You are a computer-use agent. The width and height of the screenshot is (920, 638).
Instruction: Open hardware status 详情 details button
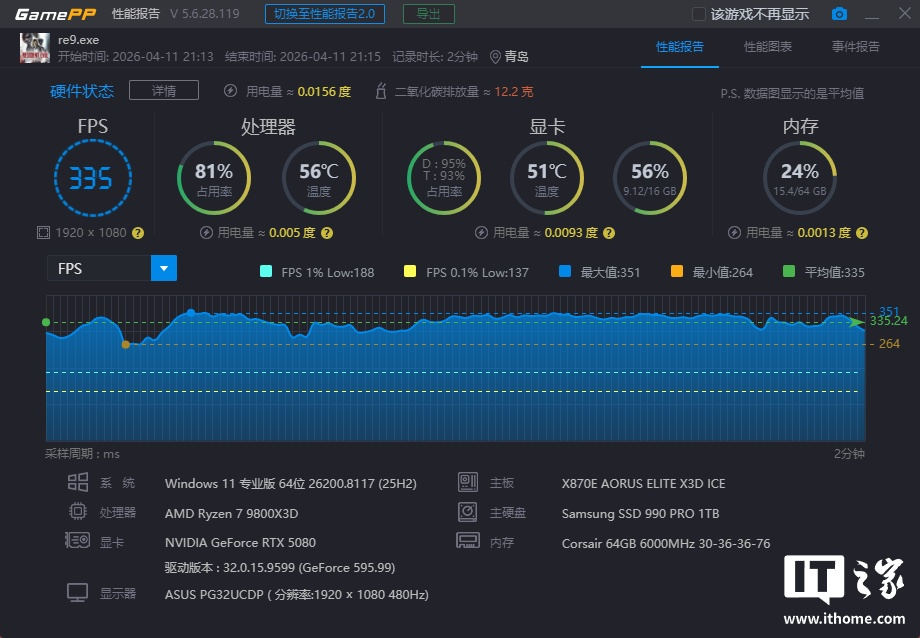click(x=164, y=91)
